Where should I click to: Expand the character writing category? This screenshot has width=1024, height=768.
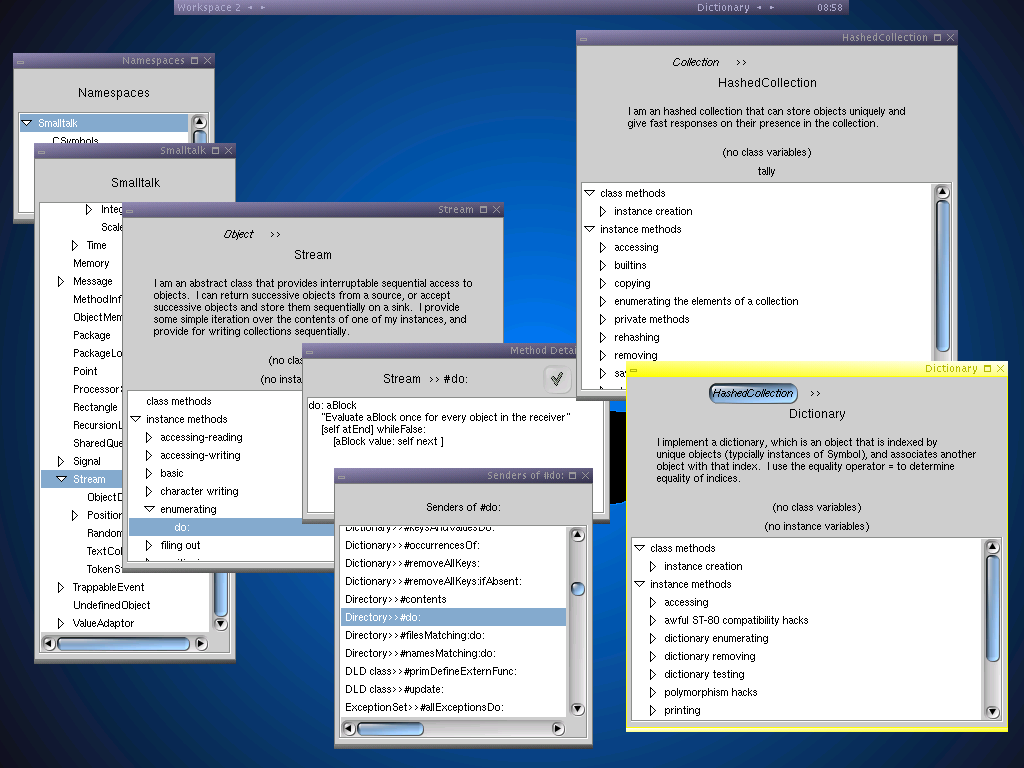149,491
